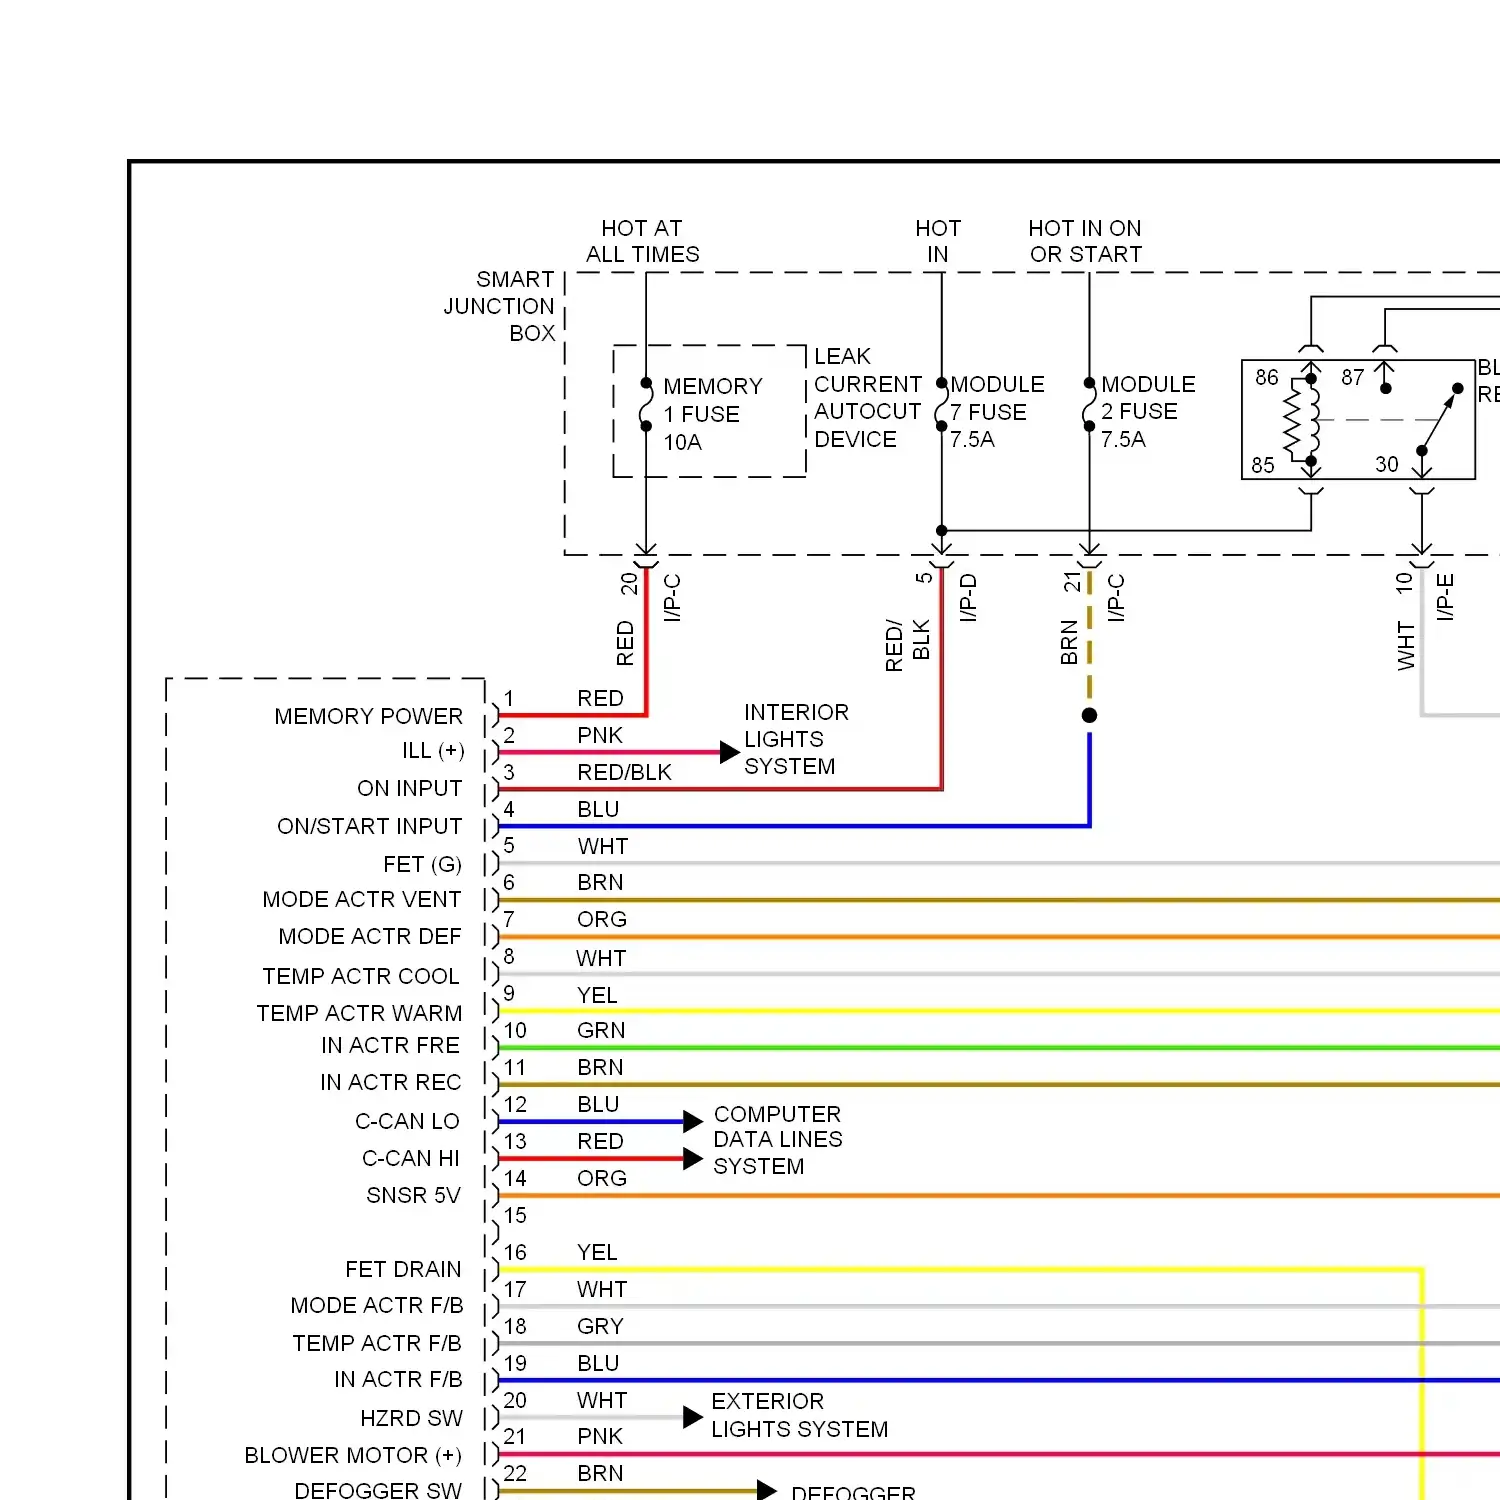Select IN ACTR F/B label
This screenshot has height=1500, width=1500.
click(398, 1379)
